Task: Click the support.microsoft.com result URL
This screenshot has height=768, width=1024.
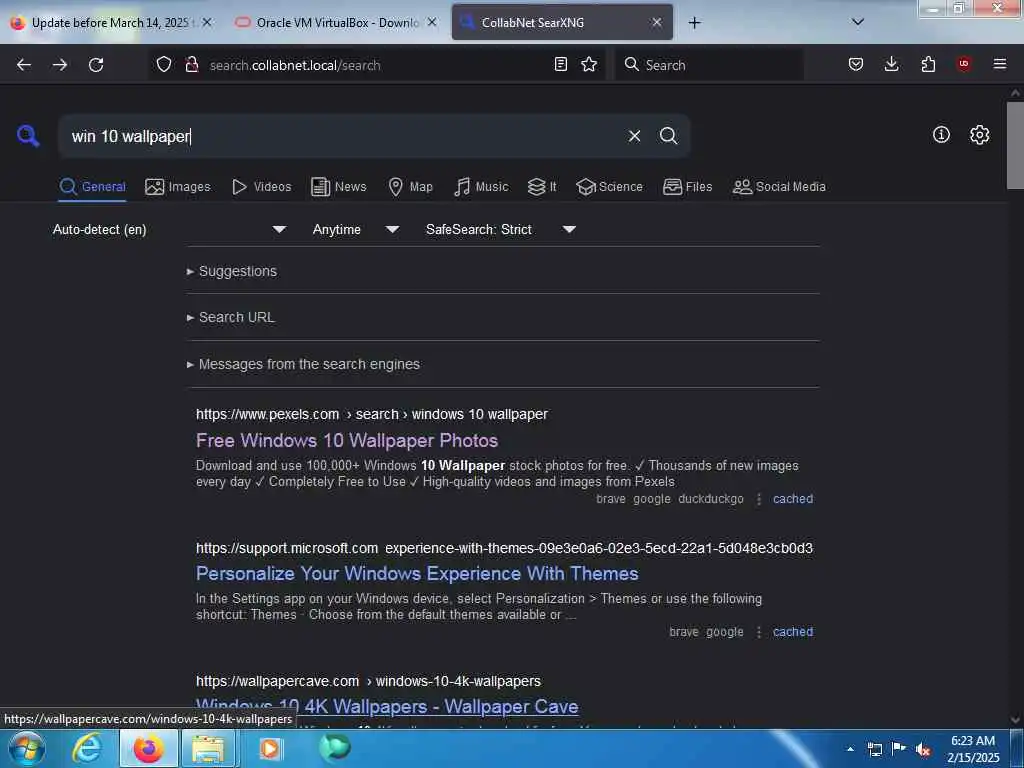Action: tap(504, 548)
